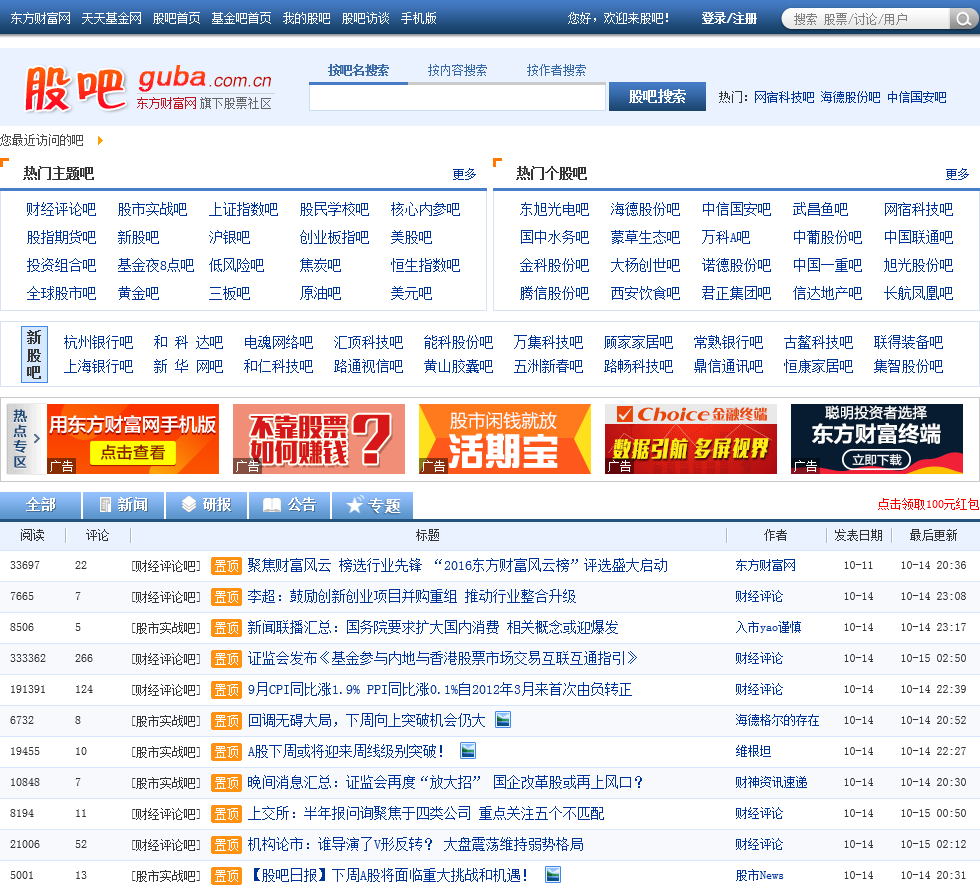Image resolution: width=980 pixels, height=891 pixels.
Task: Open 我的股吧 in top navigation
Action: coord(306,18)
